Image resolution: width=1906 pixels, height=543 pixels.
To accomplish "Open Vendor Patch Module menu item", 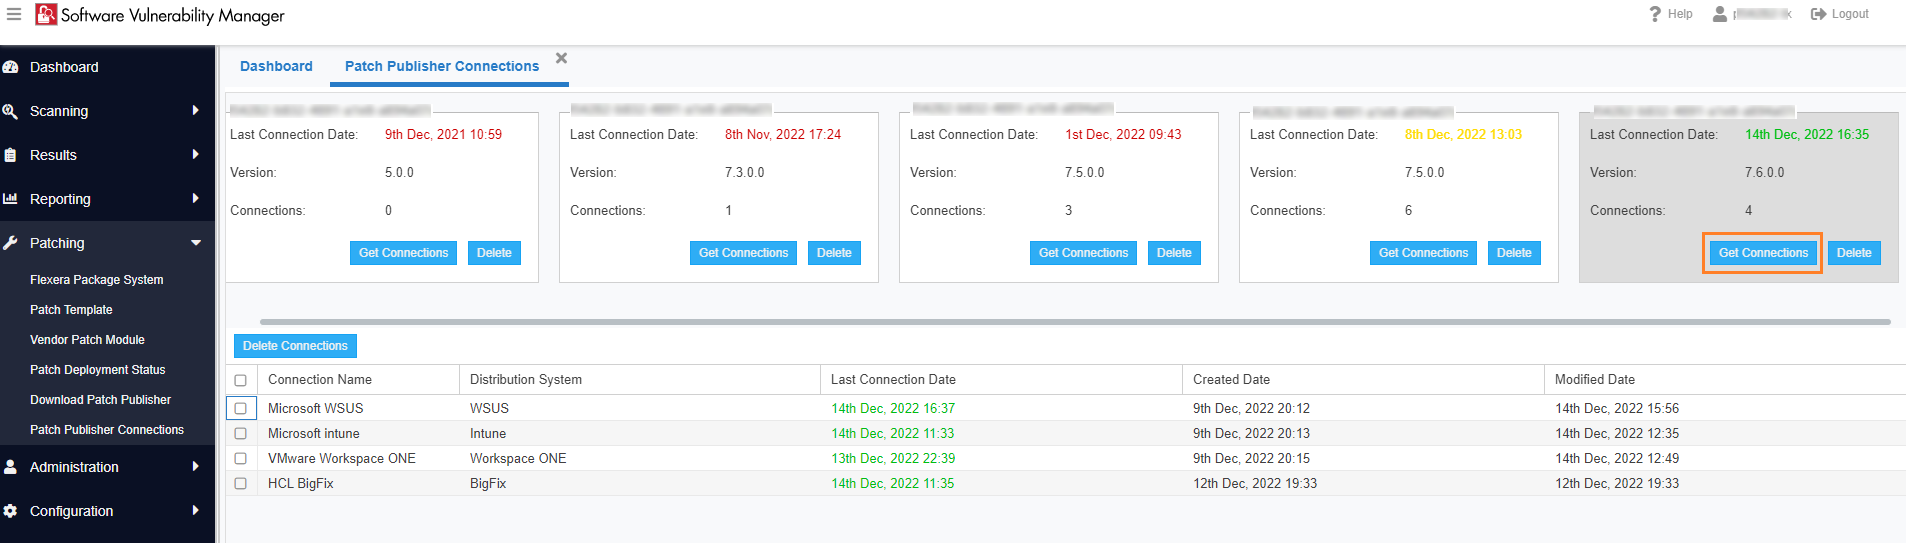I will pos(87,340).
